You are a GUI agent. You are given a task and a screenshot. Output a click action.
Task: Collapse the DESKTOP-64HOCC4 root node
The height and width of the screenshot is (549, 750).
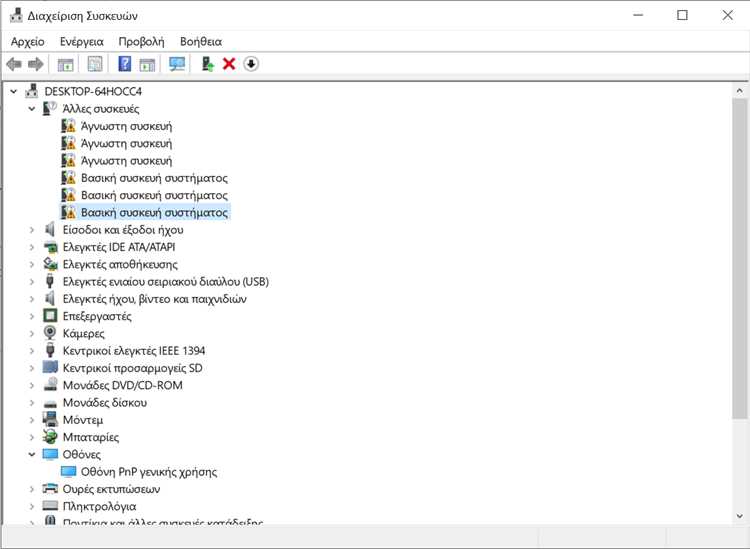pyautogui.click(x=13, y=91)
